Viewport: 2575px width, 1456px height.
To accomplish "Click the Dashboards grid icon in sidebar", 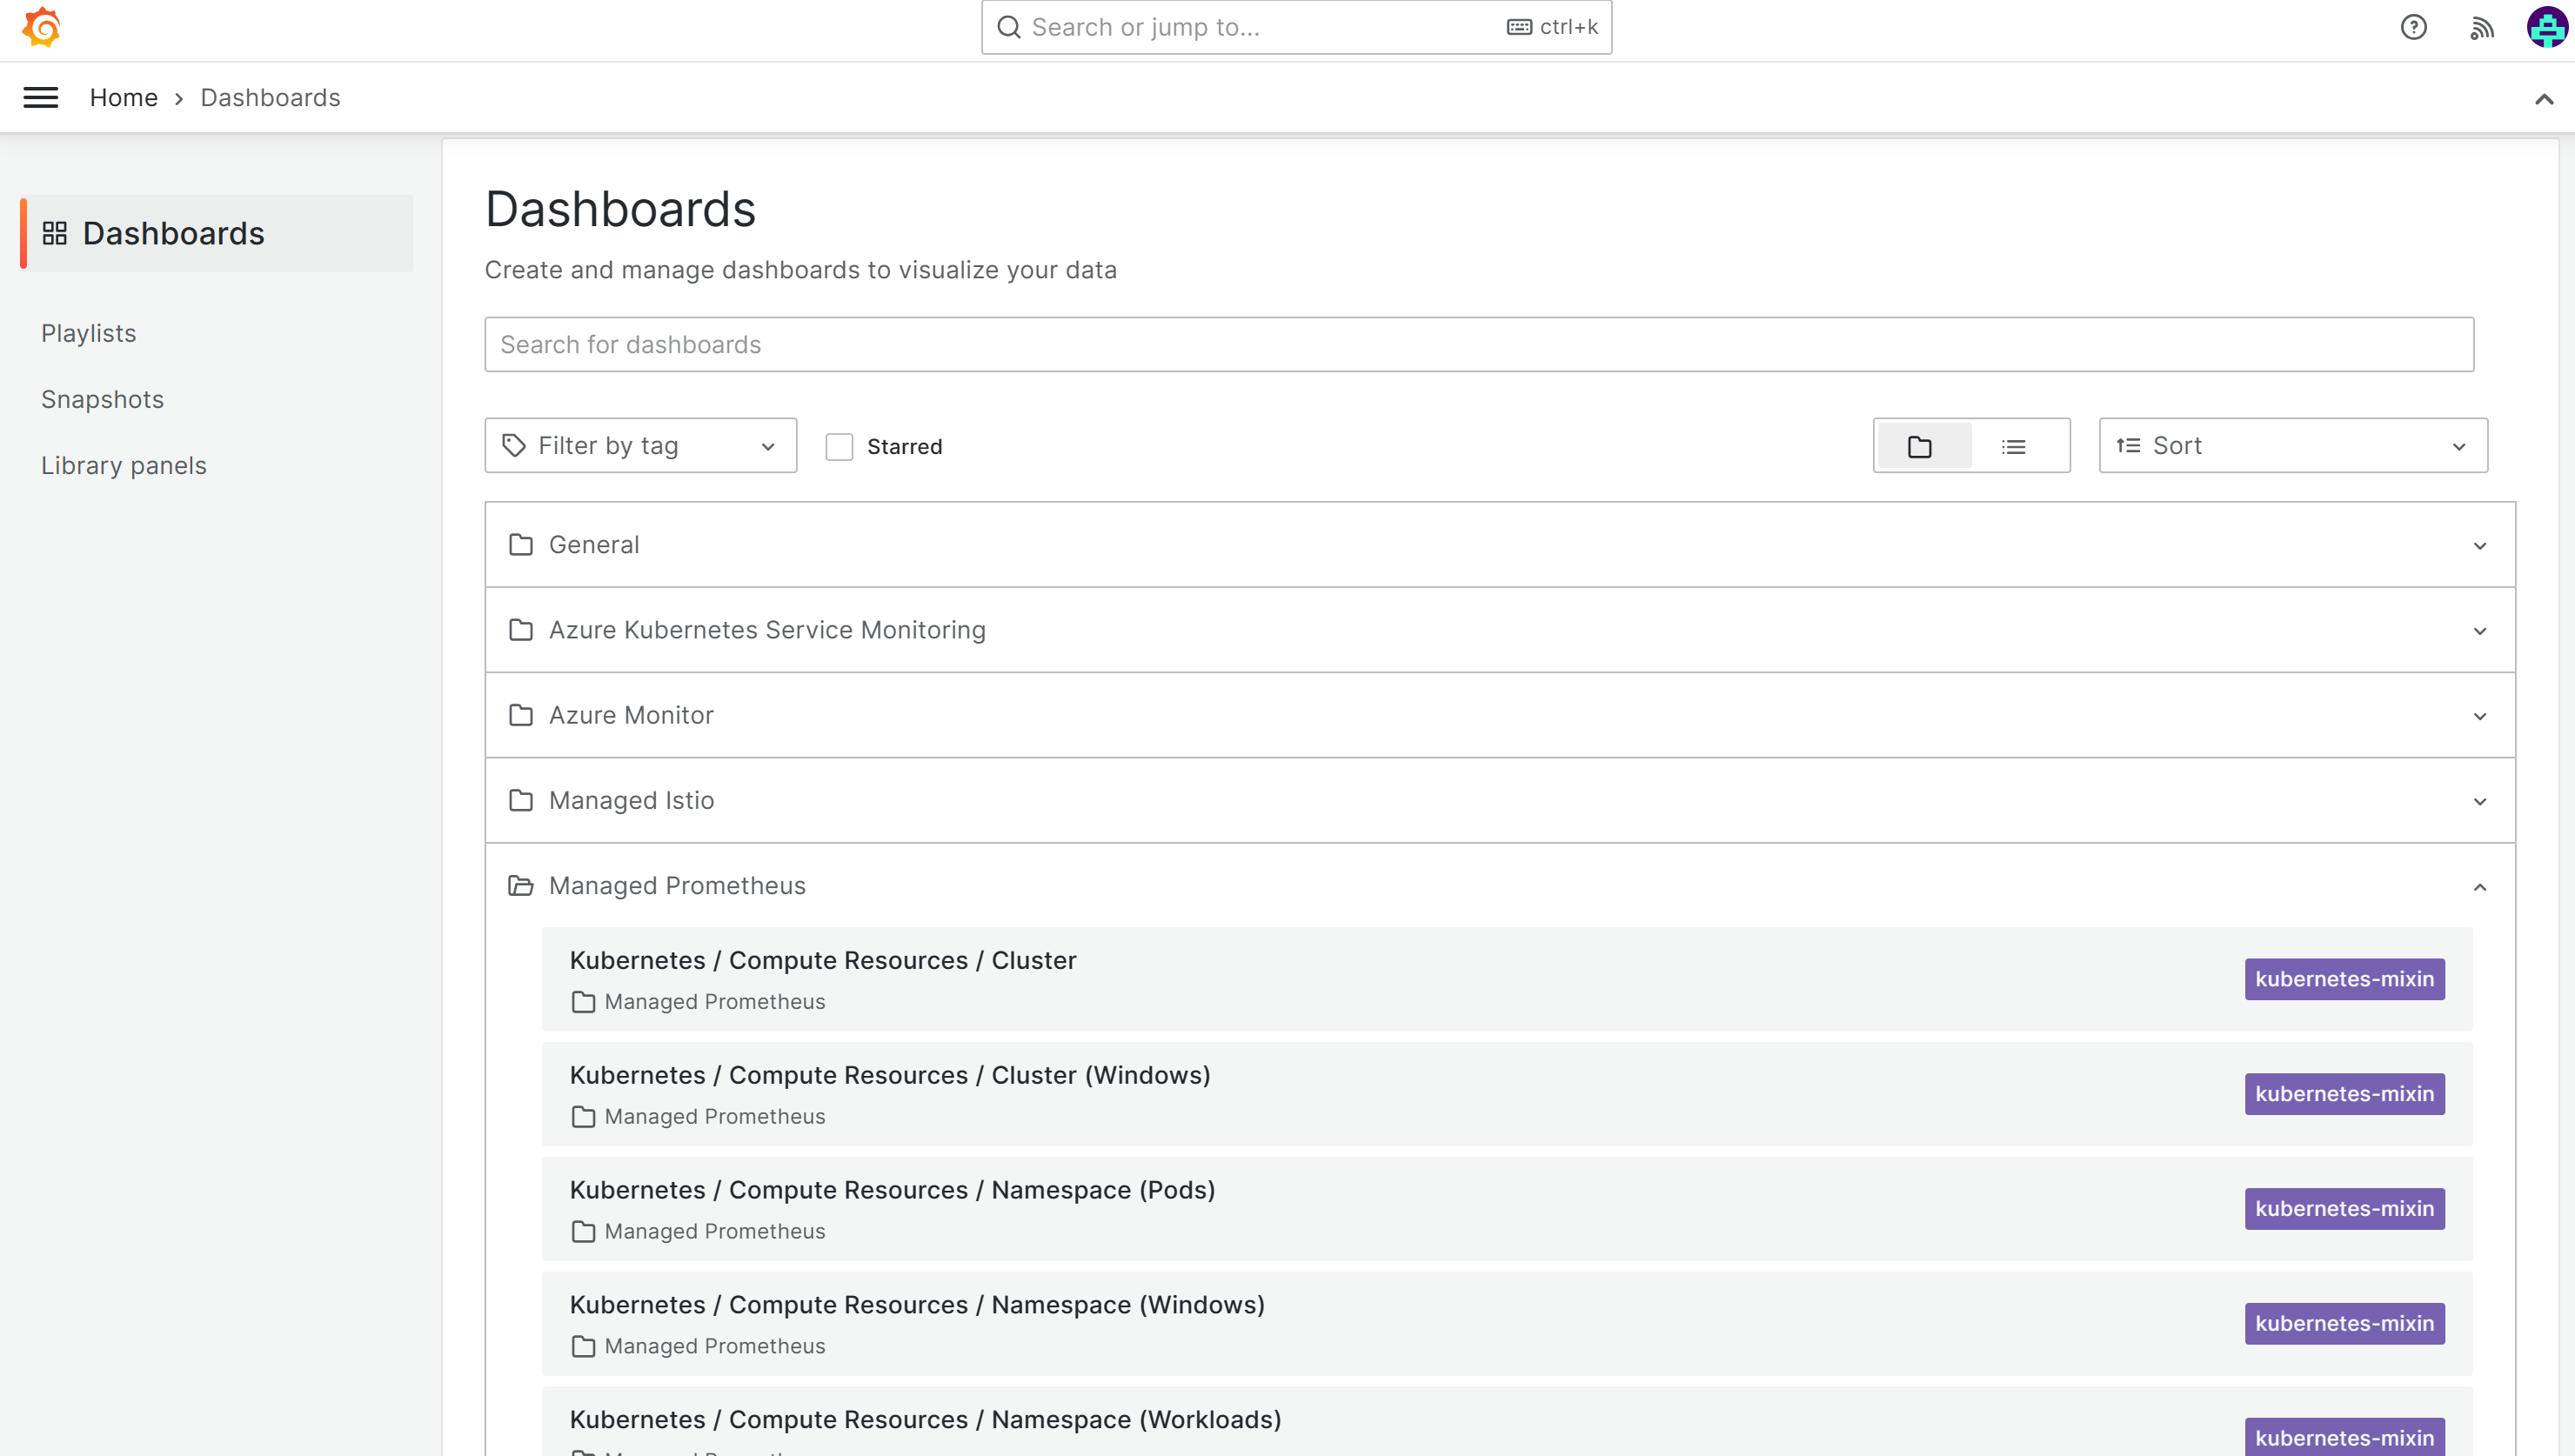I will click(55, 233).
